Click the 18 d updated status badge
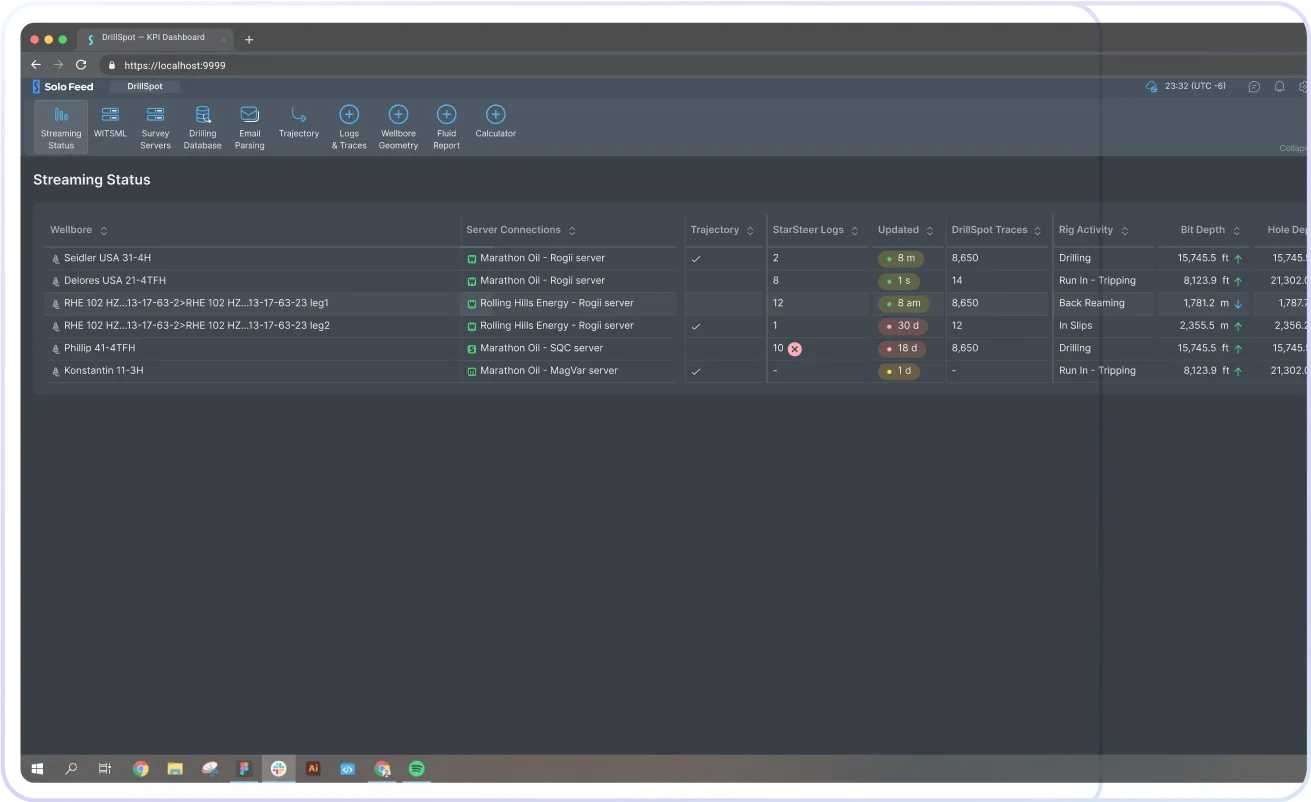The image size is (1311, 802). pos(902,348)
